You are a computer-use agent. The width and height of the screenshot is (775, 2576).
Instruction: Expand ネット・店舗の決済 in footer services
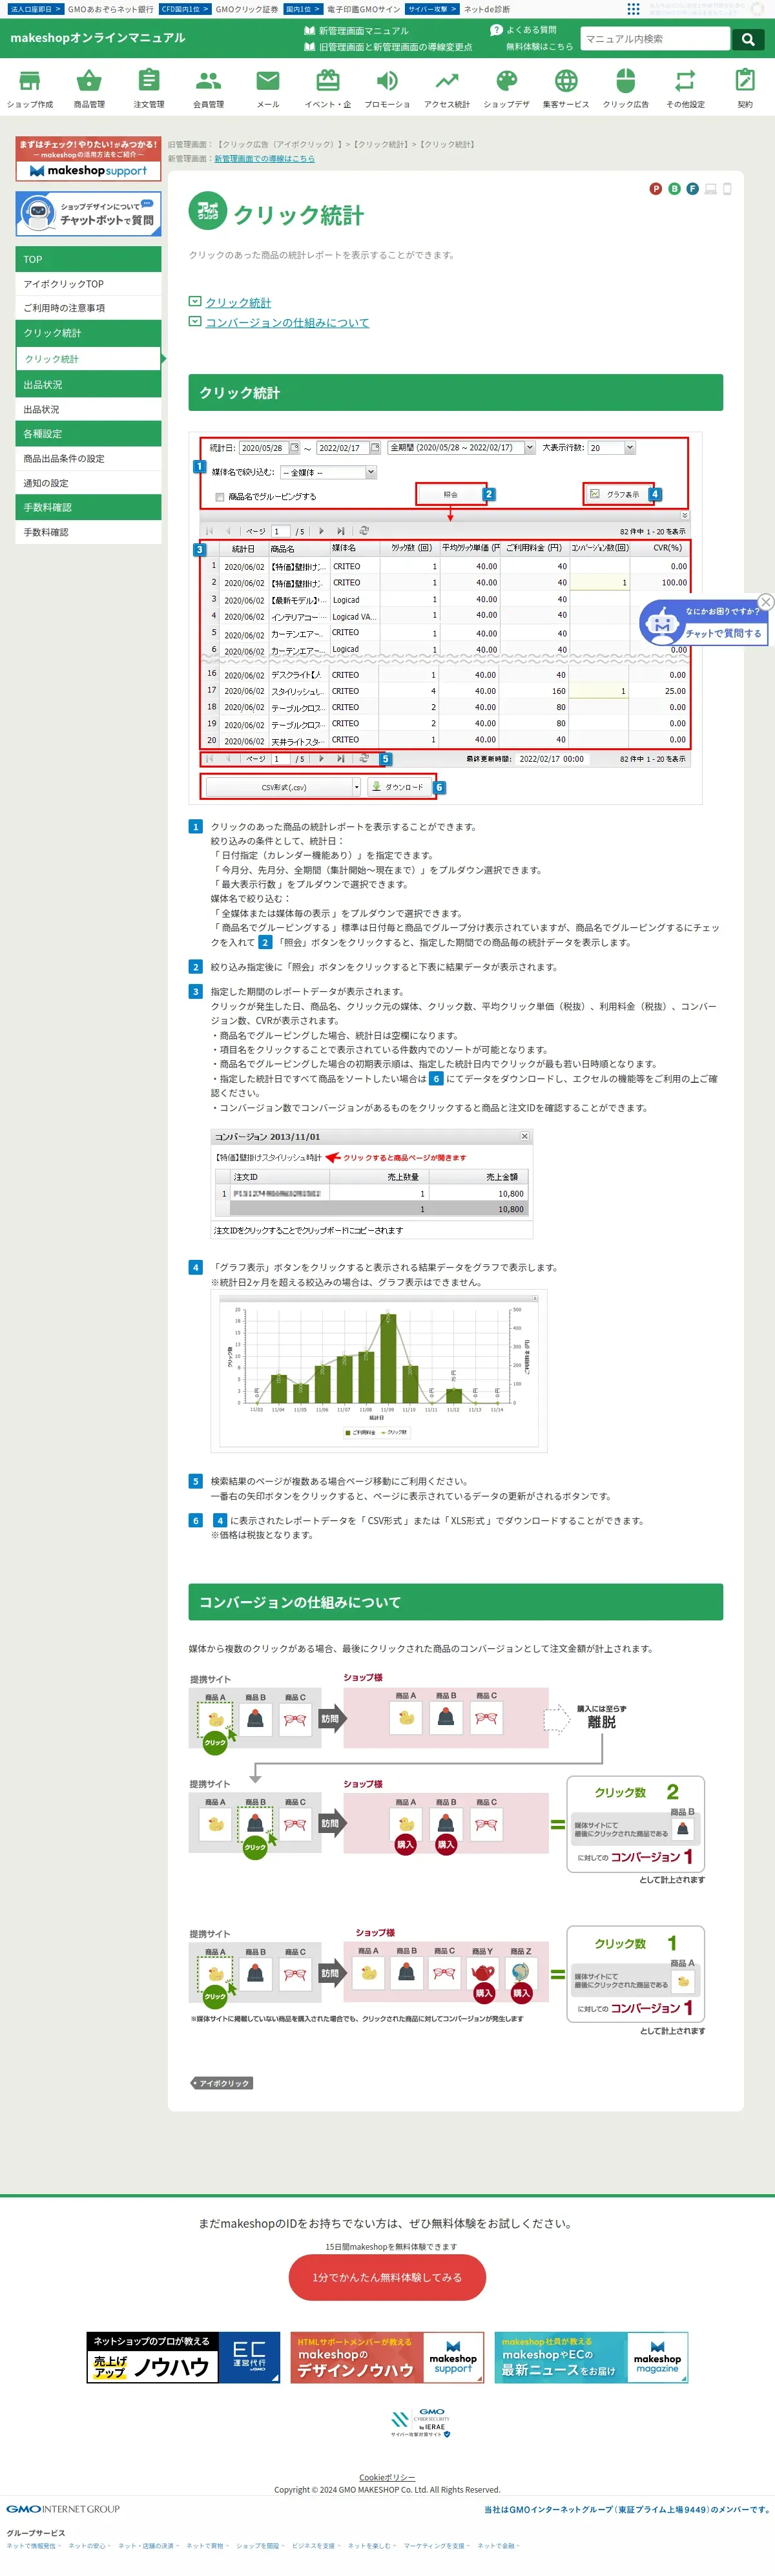[x=148, y=2546]
